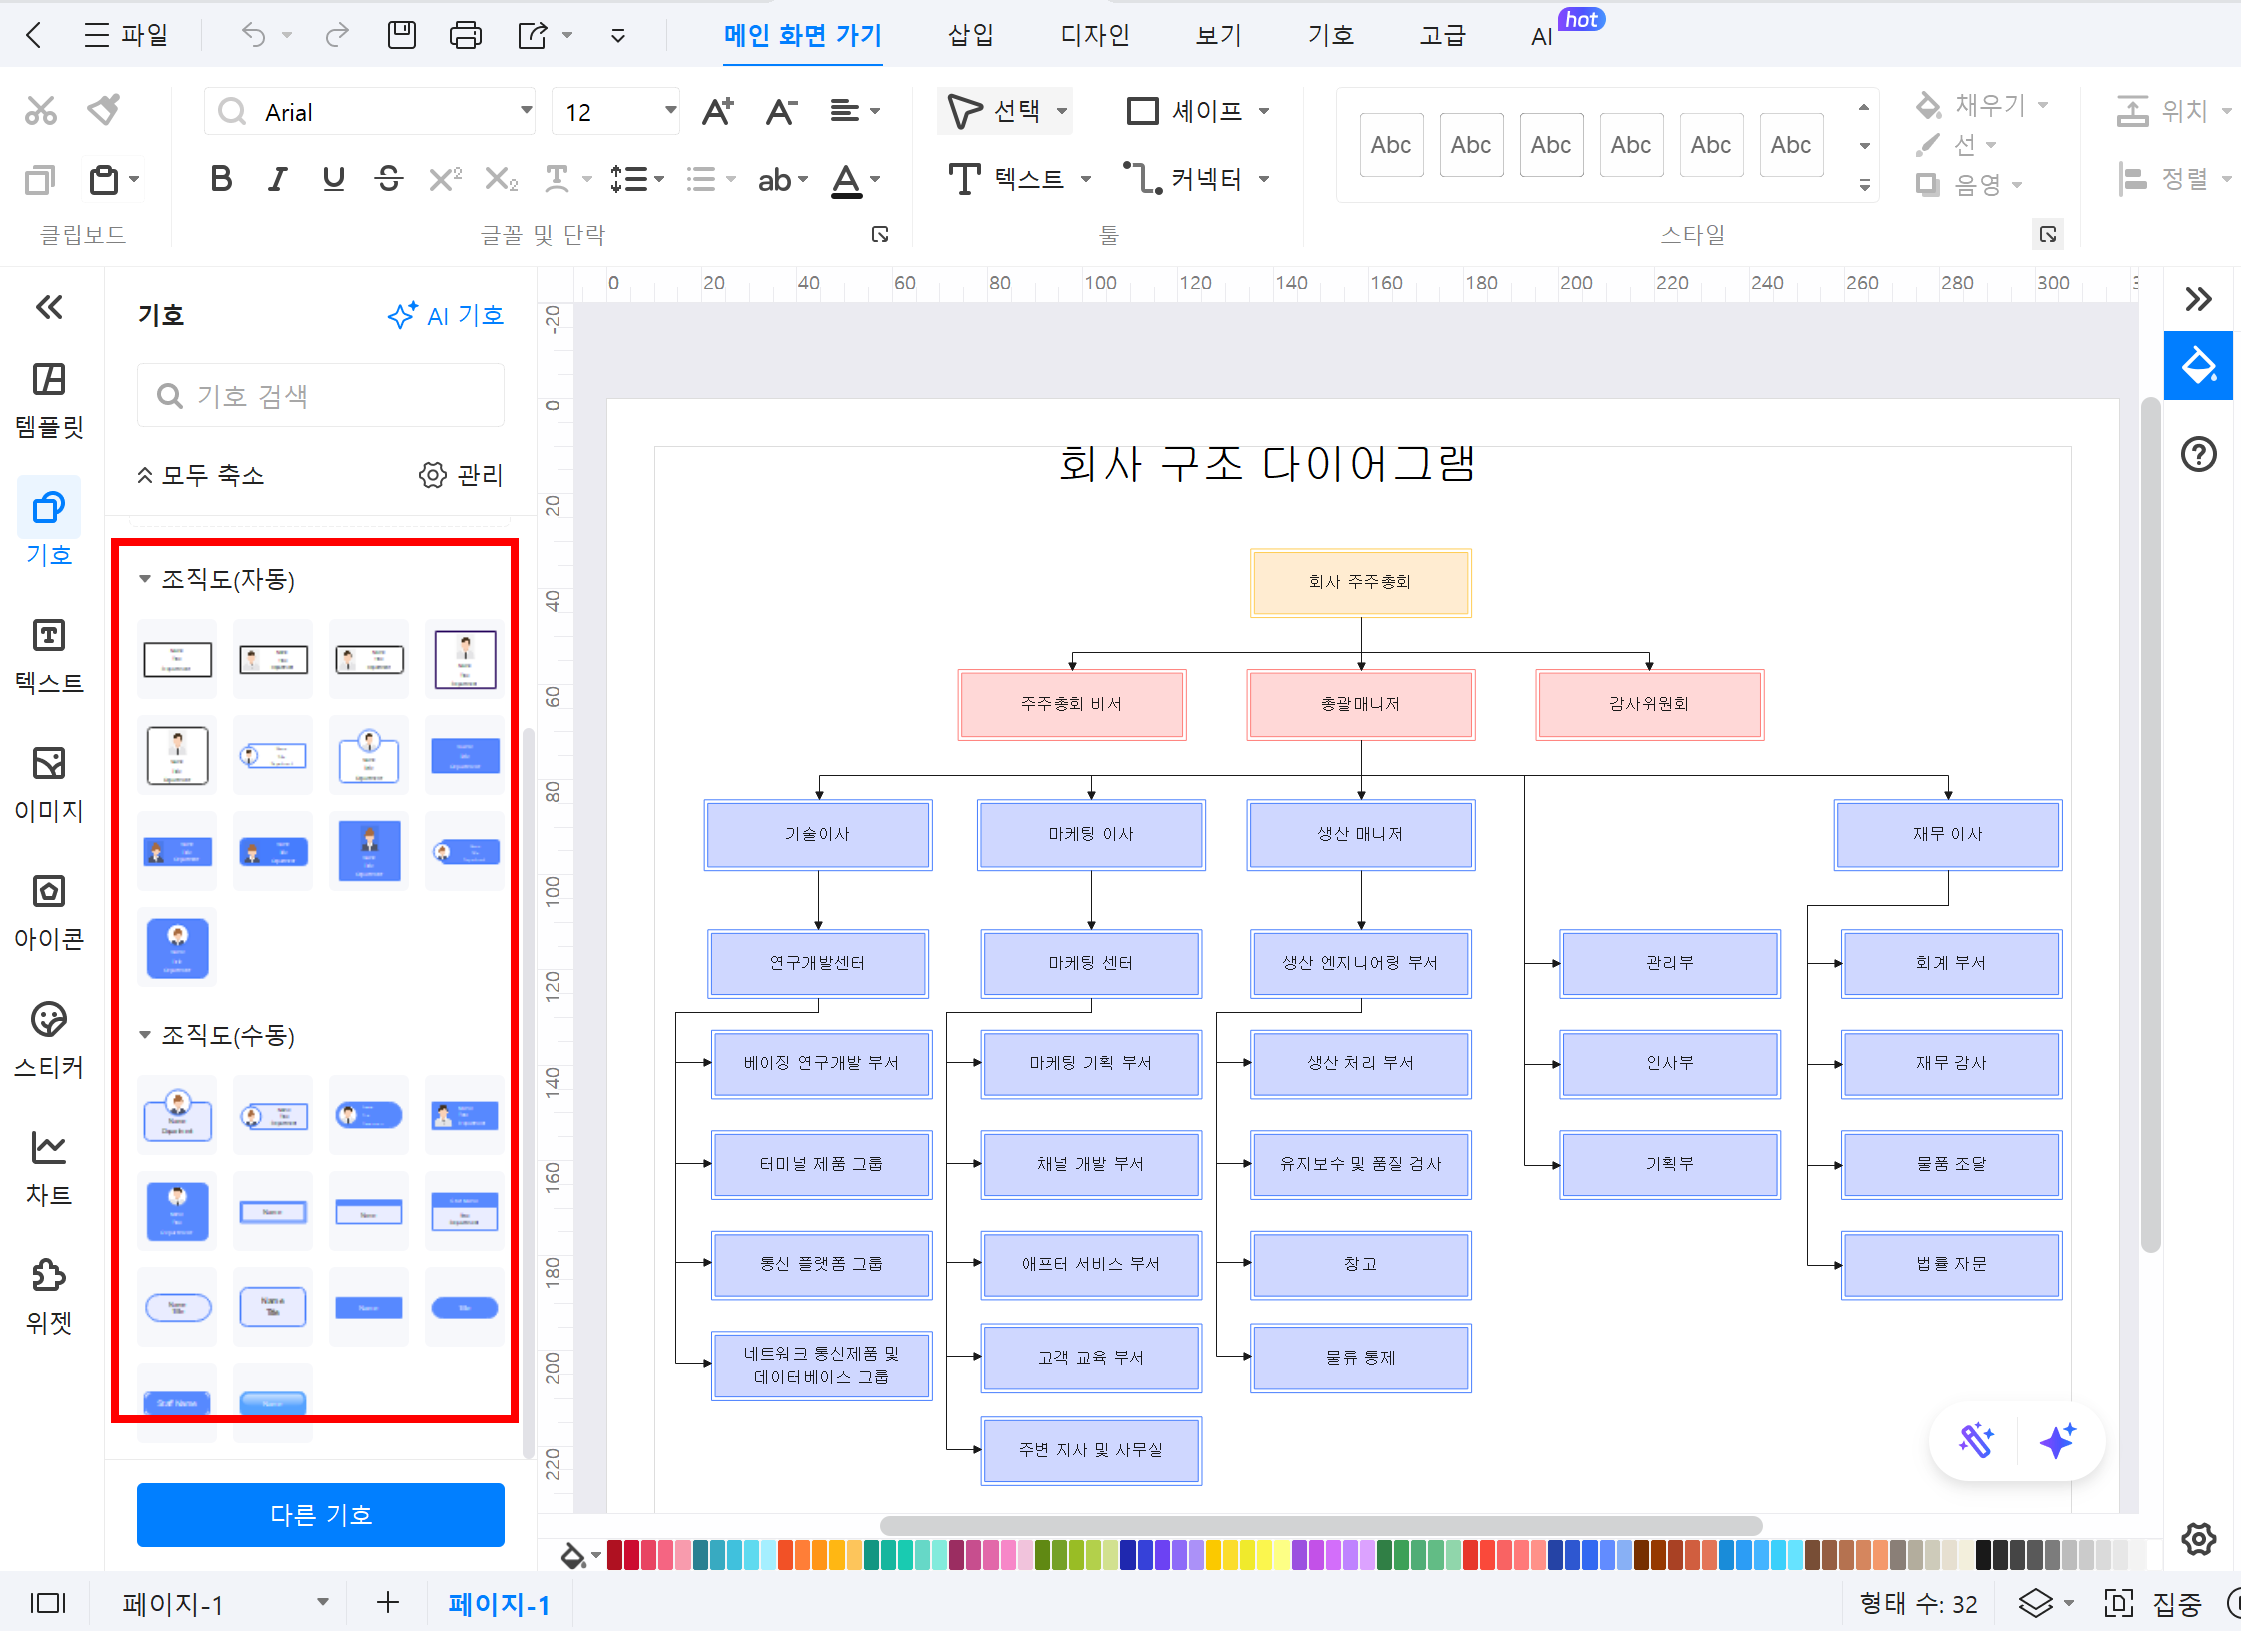Select the 페이지-1 page tab

[499, 1604]
